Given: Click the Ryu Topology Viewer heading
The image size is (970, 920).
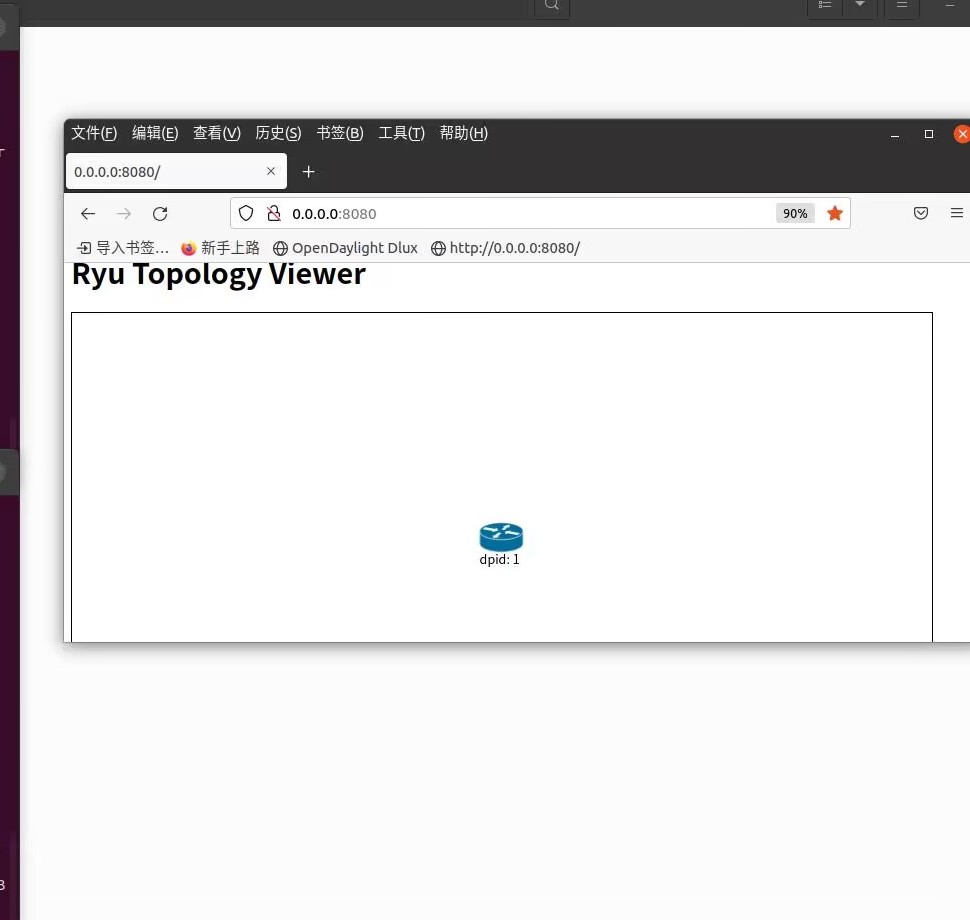Looking at the screenshot, I should [218, 274].
